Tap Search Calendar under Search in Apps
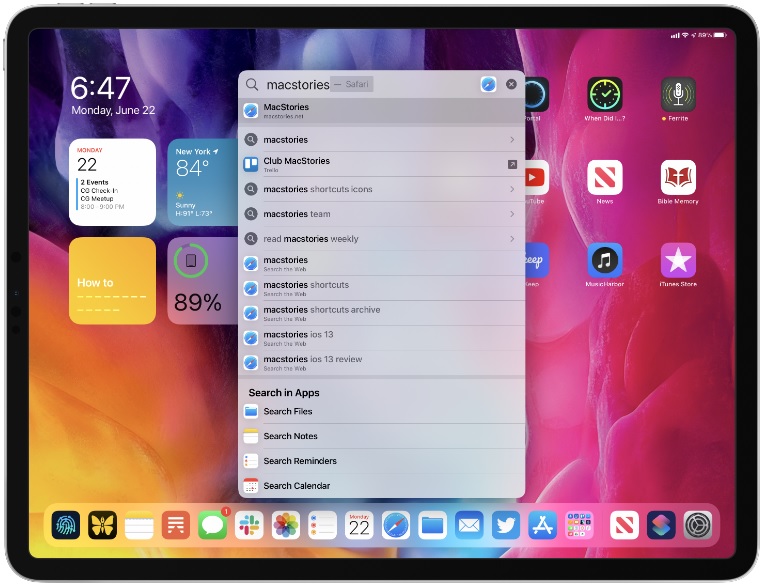 382,486
